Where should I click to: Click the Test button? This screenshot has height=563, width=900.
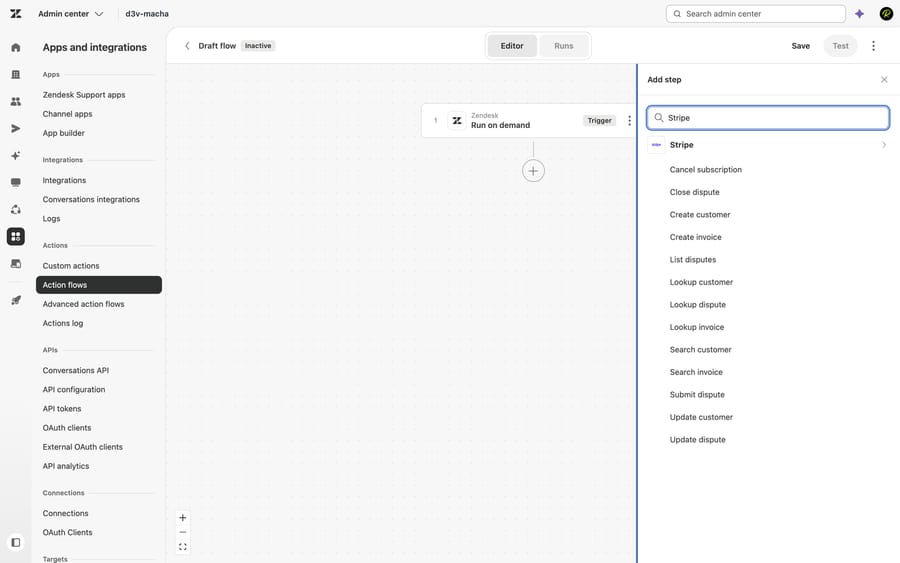840,46
